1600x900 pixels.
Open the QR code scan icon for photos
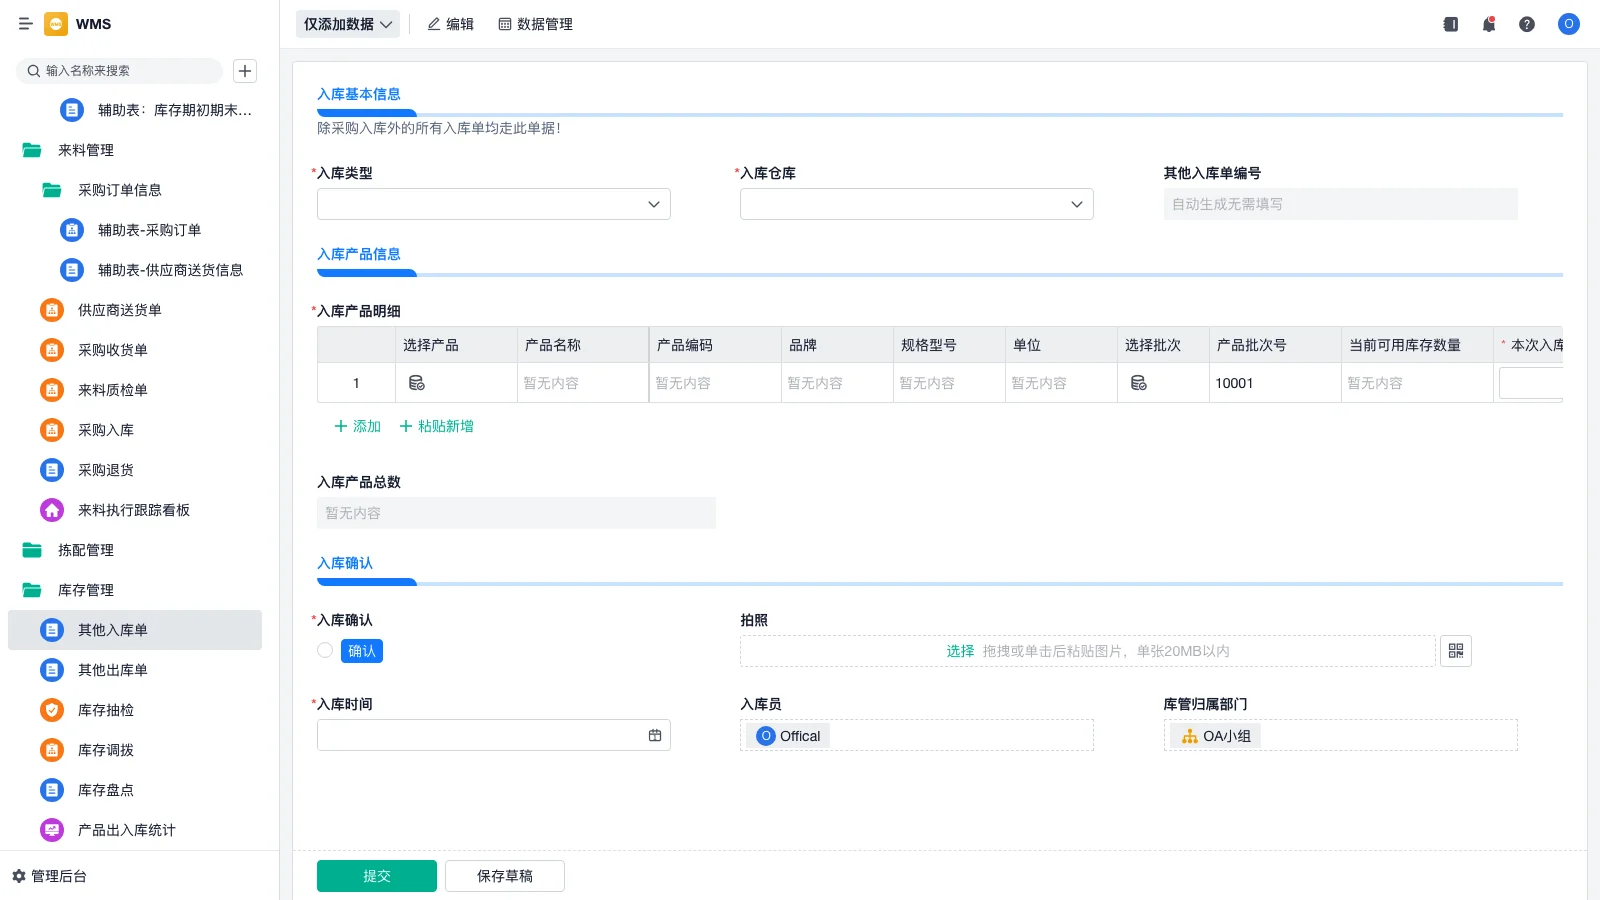point(1455,651)
